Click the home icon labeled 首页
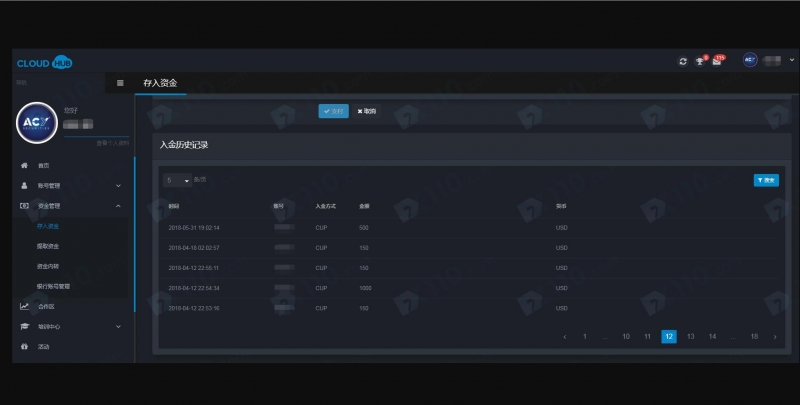The image size is (800, 405). [24, 165]
